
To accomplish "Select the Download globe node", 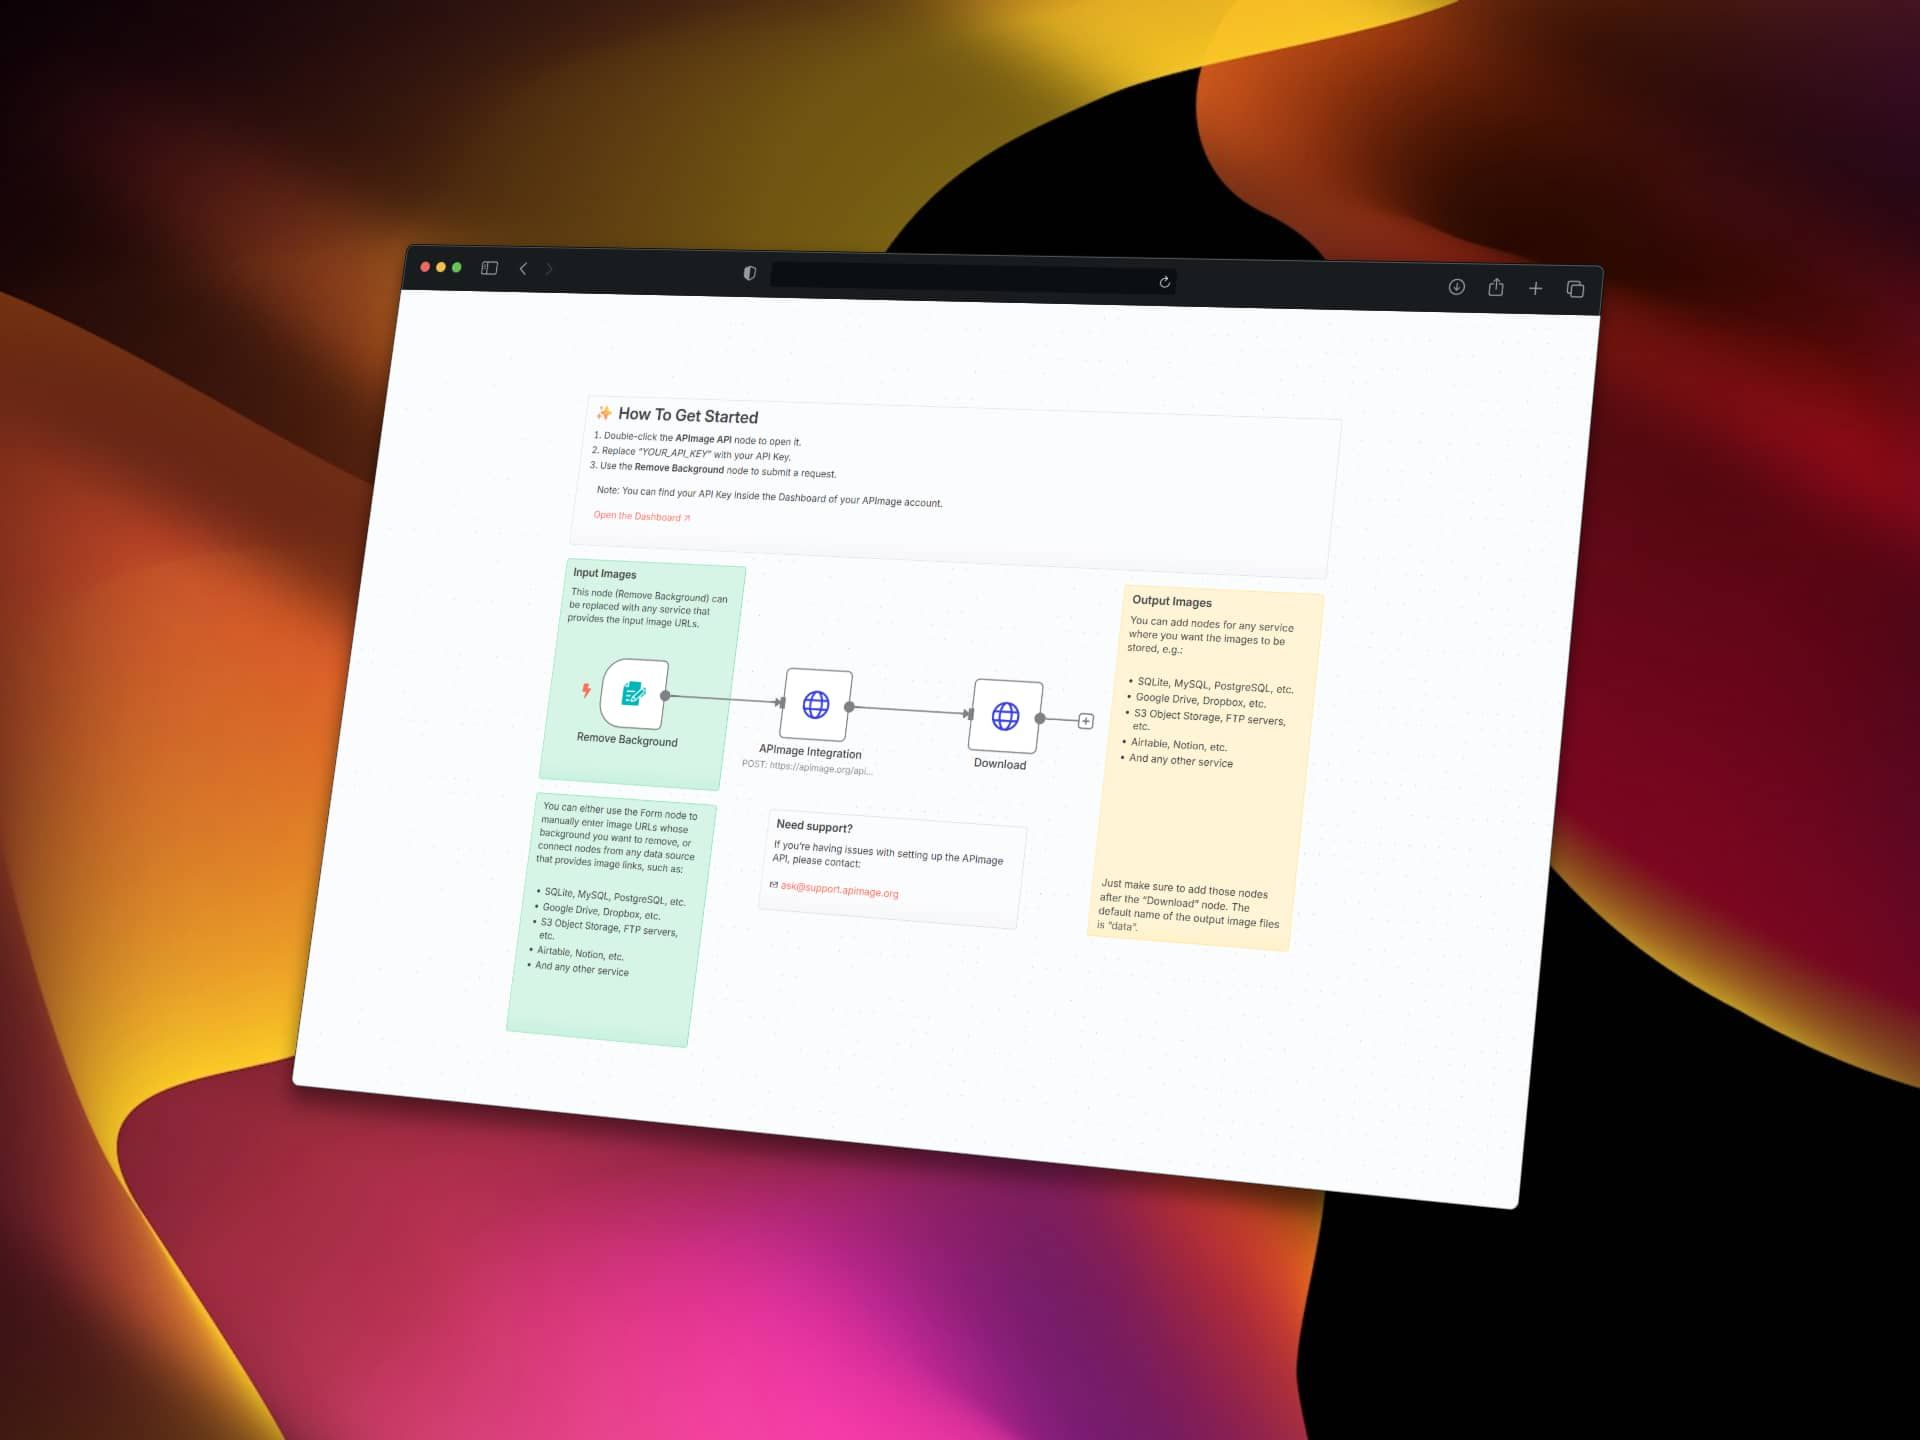I will coord(1005,716).
